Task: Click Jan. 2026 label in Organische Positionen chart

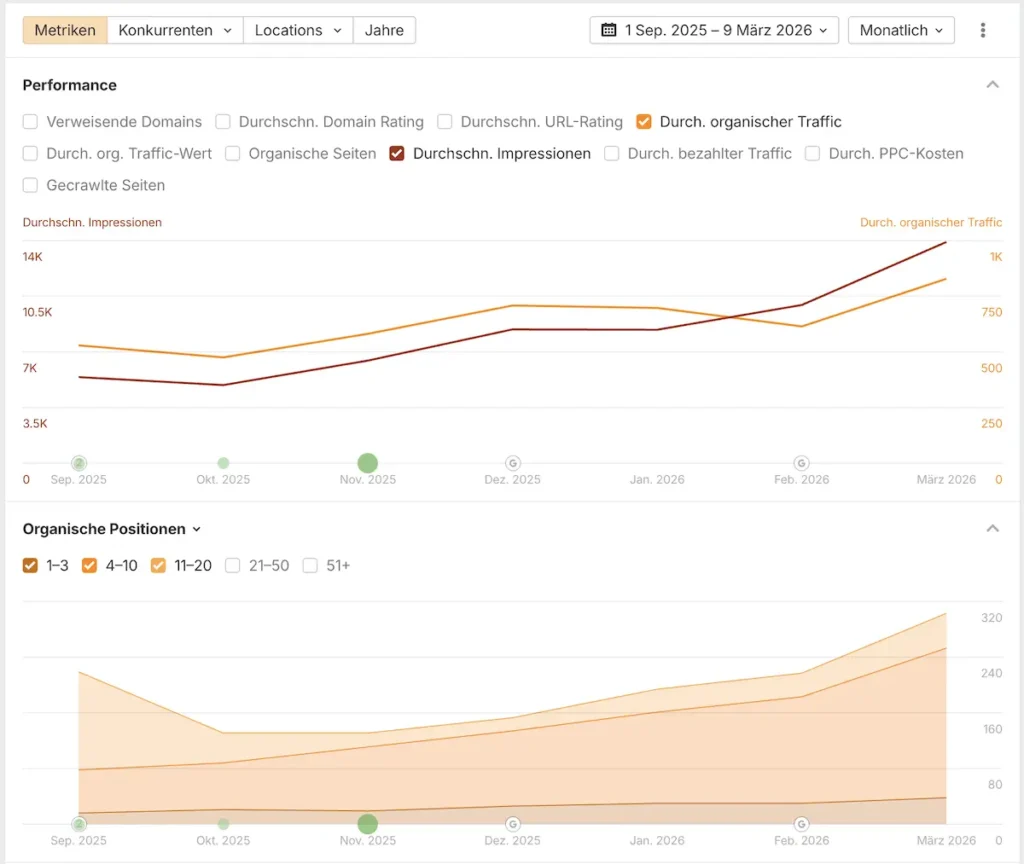Action: 657,840
